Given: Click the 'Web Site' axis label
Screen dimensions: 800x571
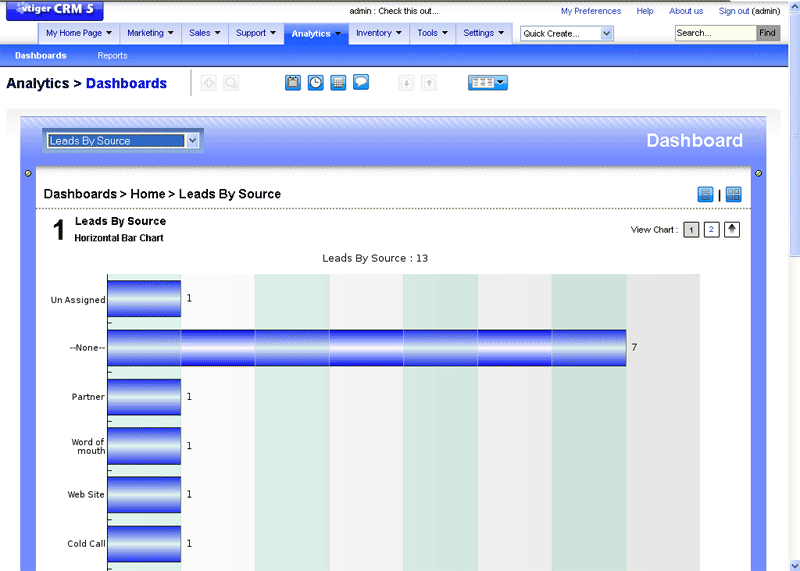Looking at the screenshot, I should point(86,494).
